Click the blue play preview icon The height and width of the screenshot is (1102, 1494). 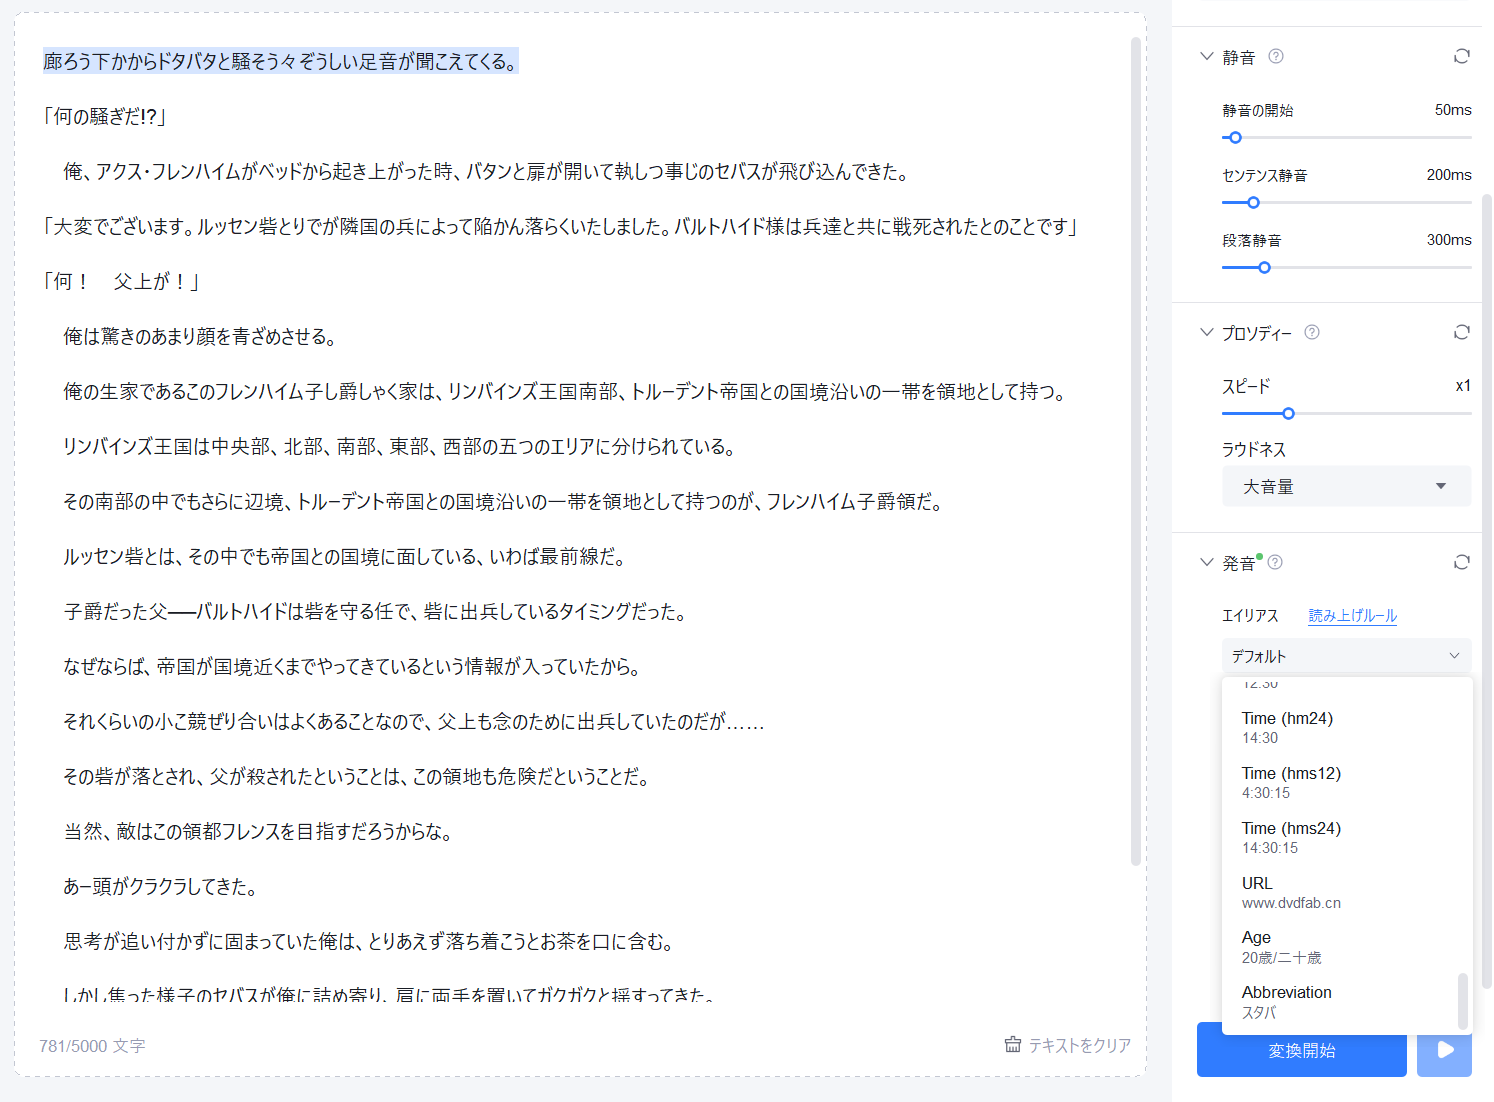tap(1444, 1050)
